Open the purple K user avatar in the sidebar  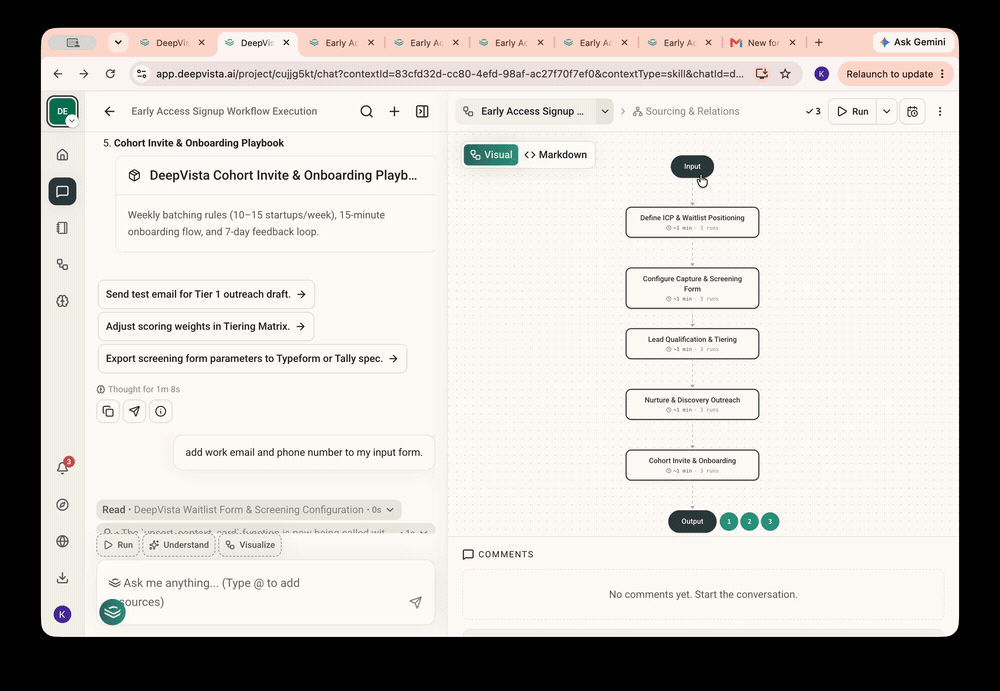[x=62, y=614]
